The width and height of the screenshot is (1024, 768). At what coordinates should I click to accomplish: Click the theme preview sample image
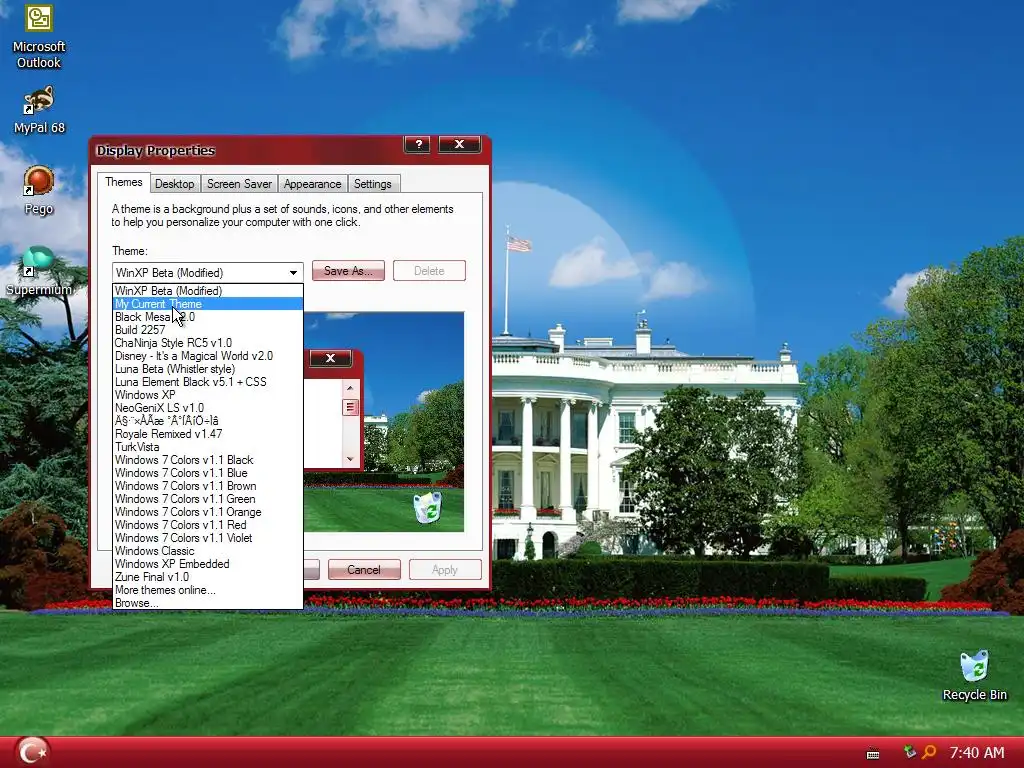point(384,422)
